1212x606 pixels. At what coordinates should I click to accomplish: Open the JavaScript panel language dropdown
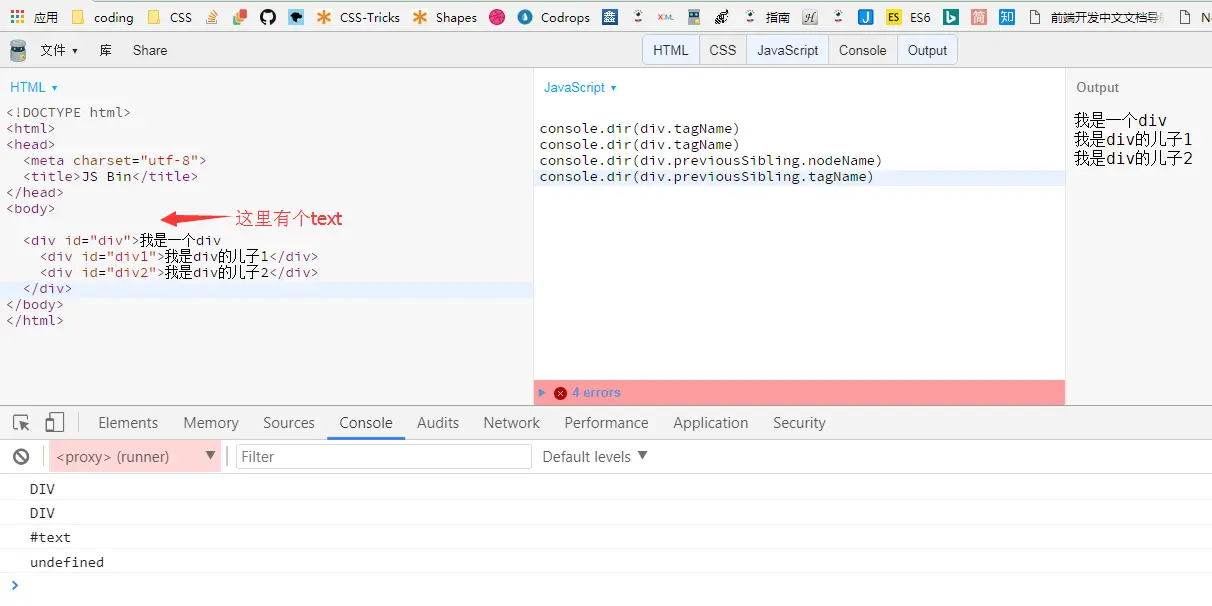[580, 88]
